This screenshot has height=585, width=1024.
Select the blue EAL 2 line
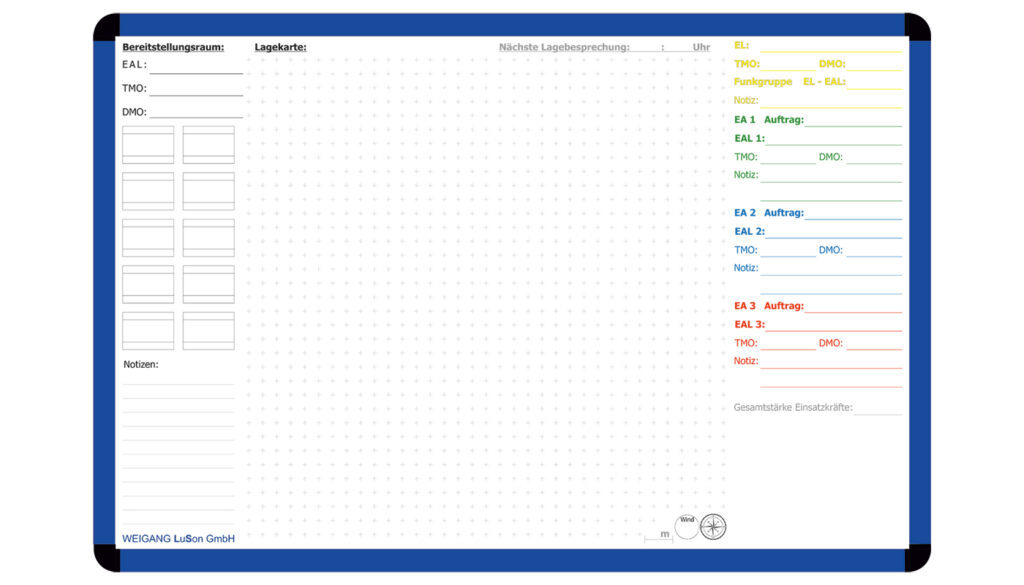click(833, 233)
